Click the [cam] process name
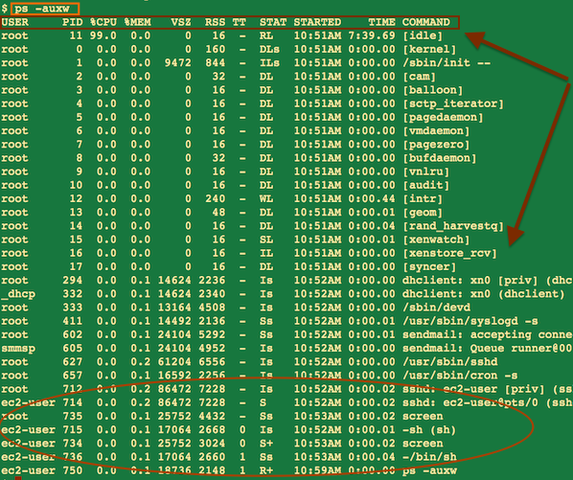This screenshot has width=573, height=480. tap(419, 76)
